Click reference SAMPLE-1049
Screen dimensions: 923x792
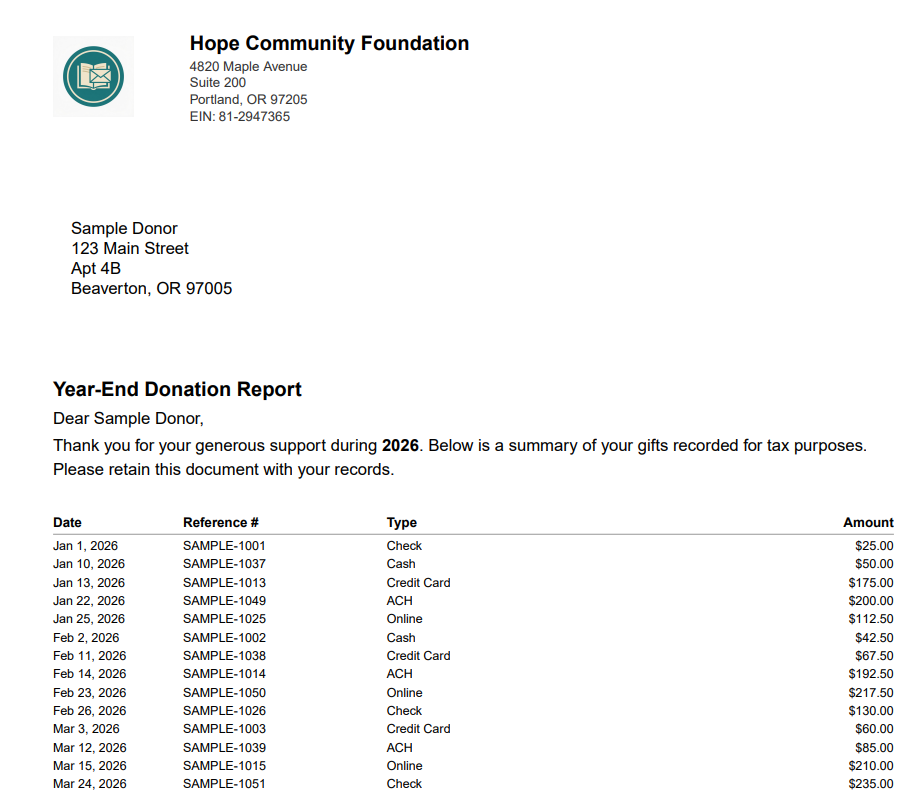[224, 601]
